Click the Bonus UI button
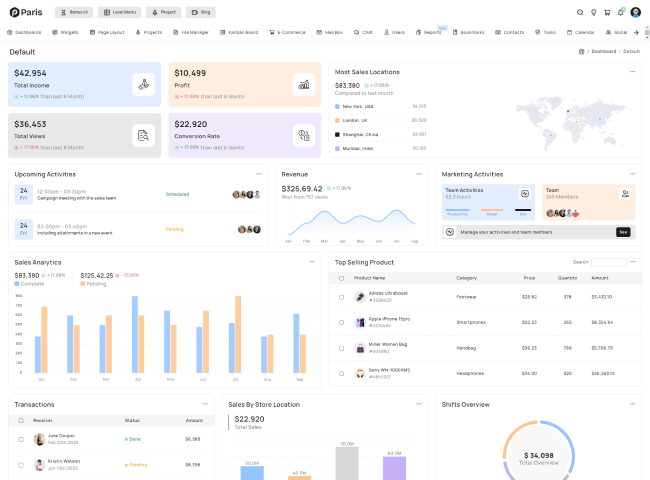650x480 pixels. pos(75,12)
